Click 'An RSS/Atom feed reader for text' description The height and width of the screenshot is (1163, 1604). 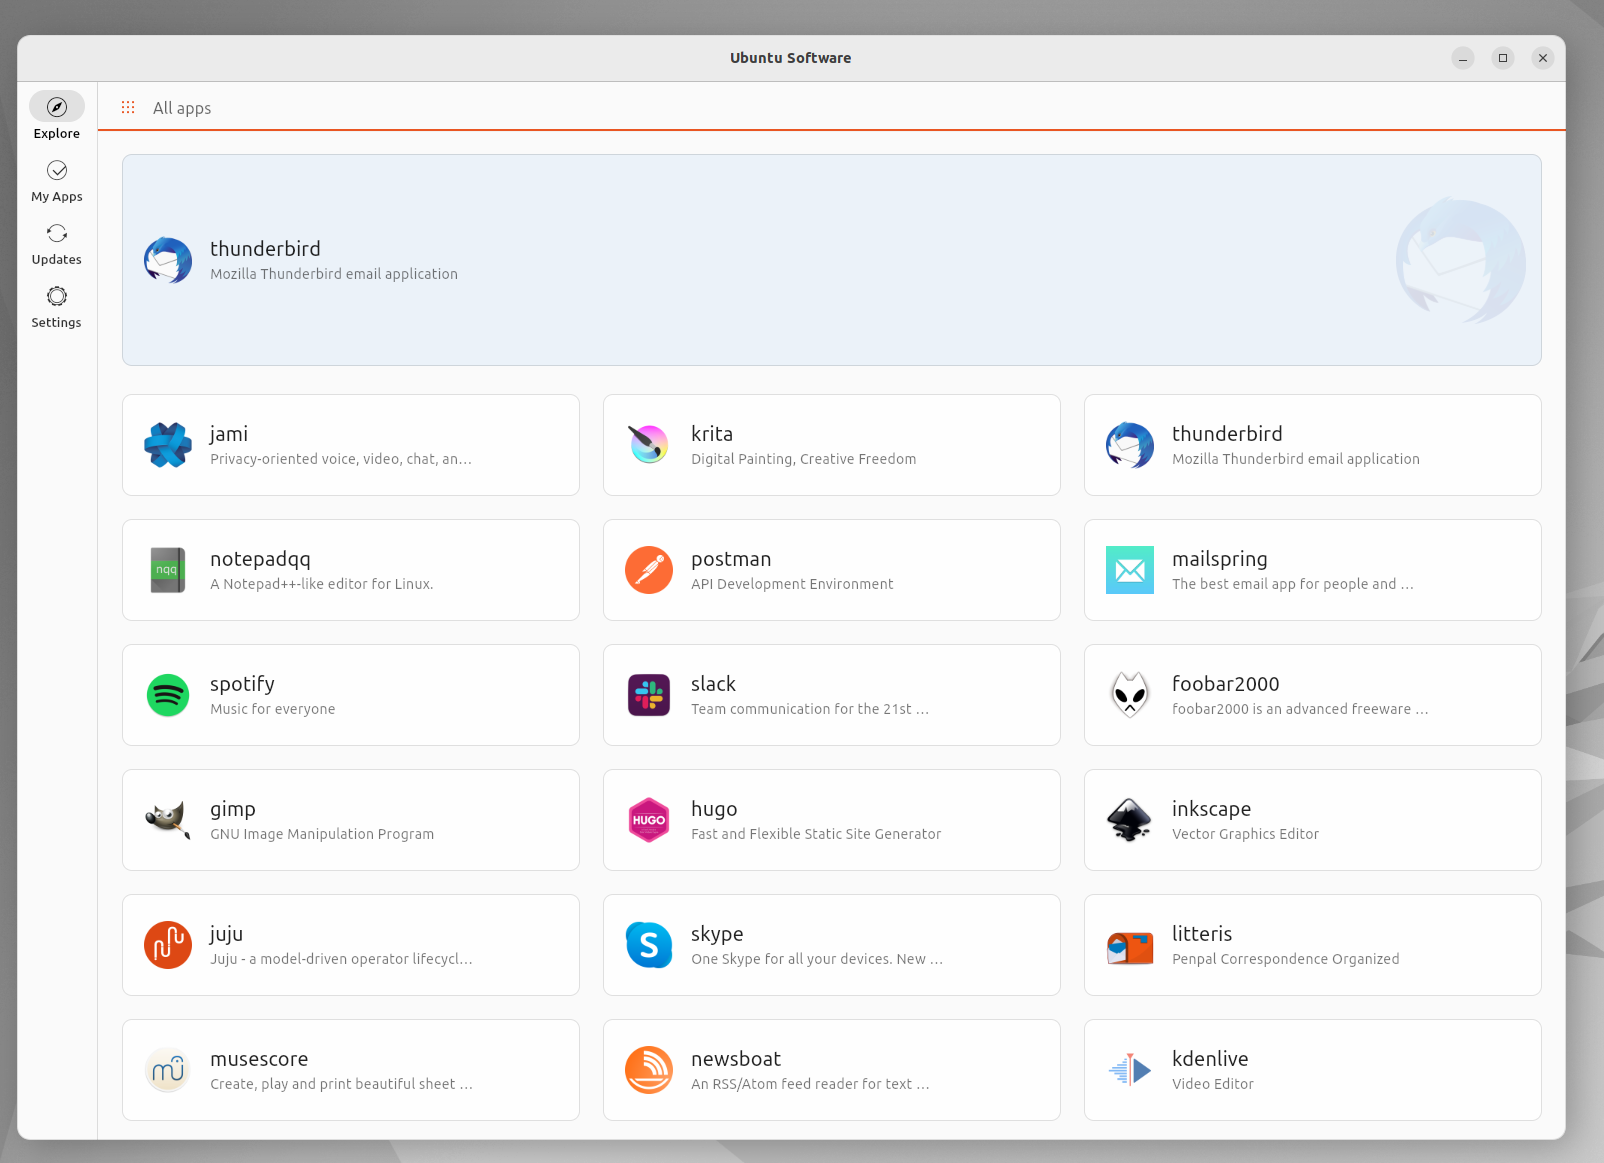pos(801,1084)
